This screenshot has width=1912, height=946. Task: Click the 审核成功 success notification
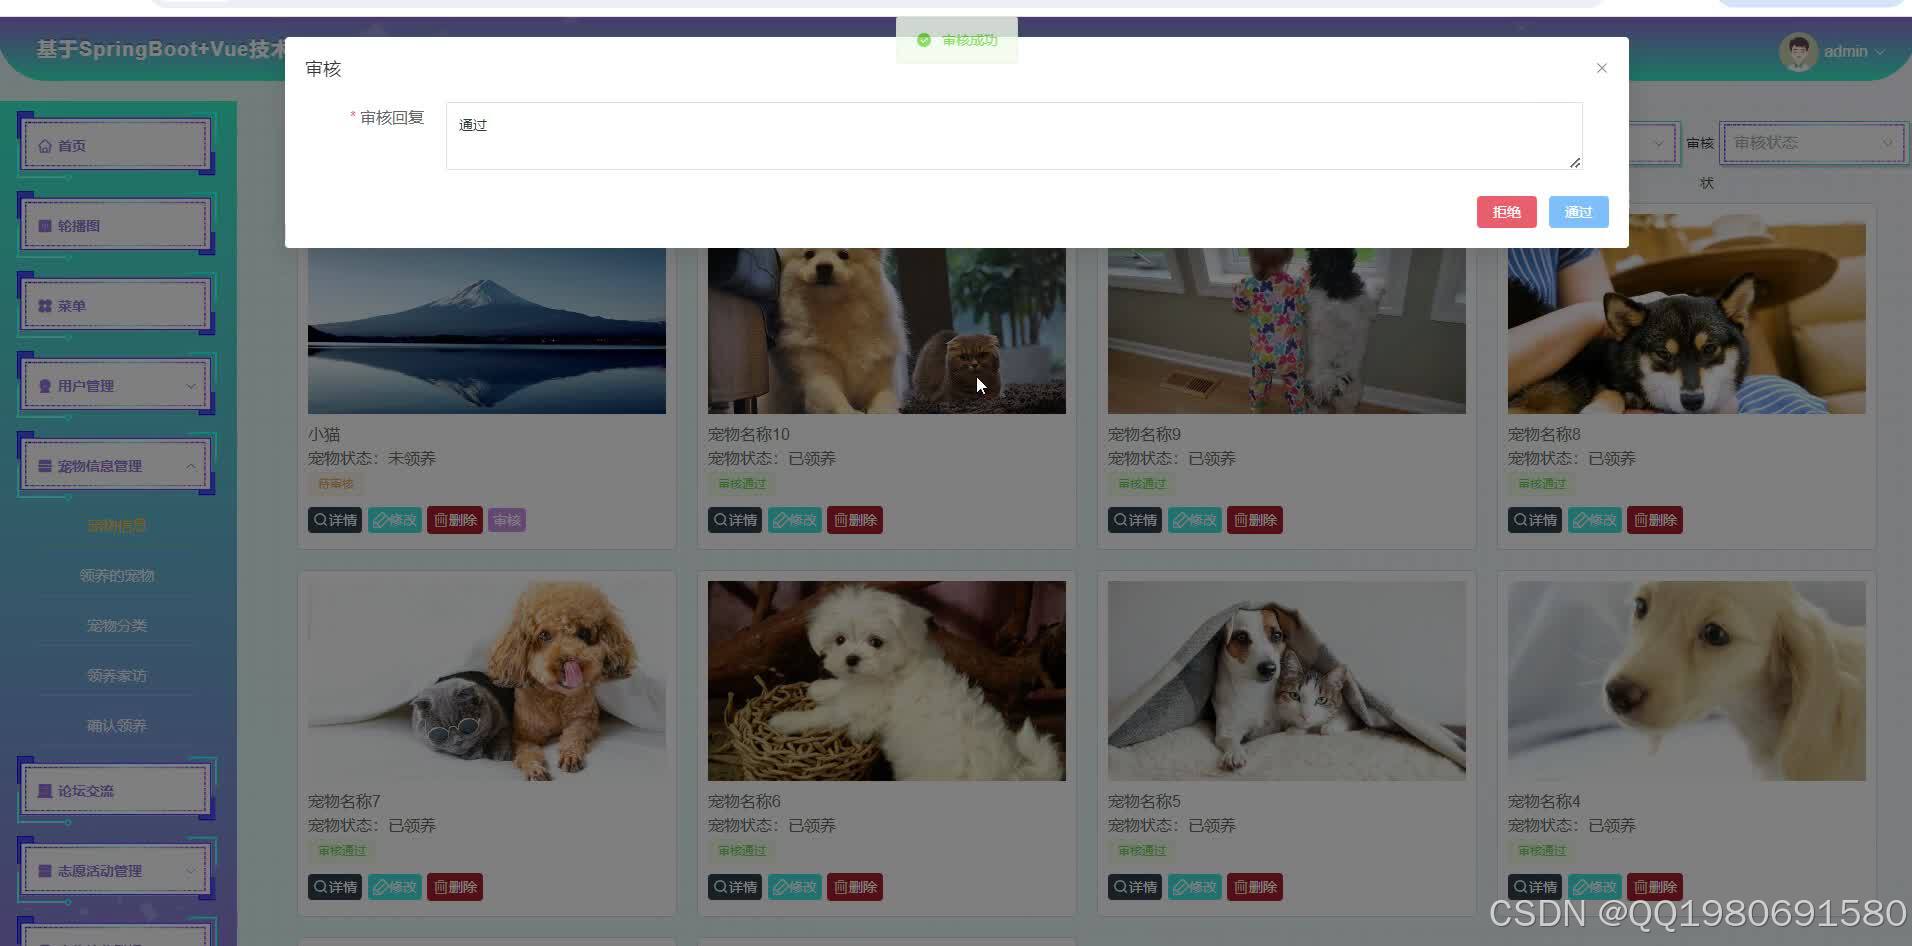pyautogui.click(x=957, y=40)
